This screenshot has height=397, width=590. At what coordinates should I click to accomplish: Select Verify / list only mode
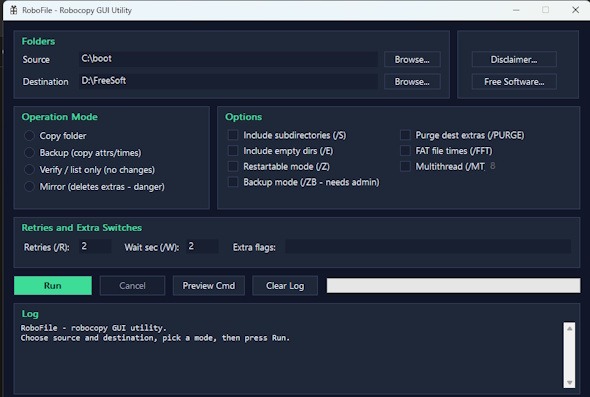29,170
